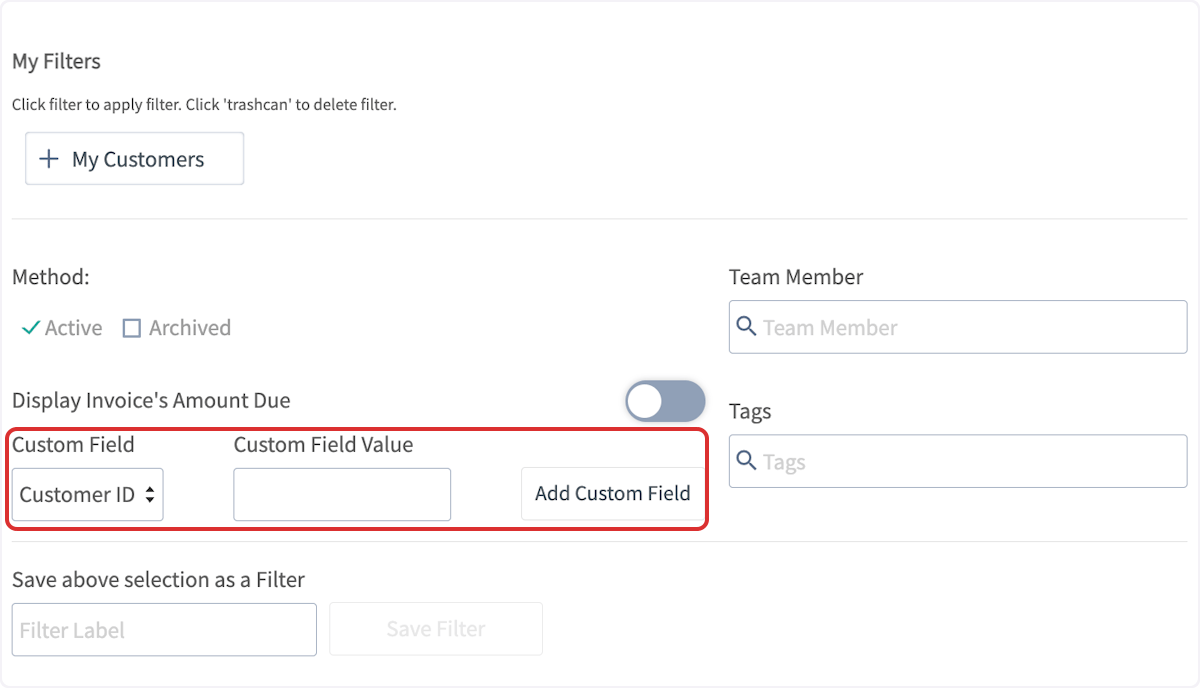The width and height of the screenshot is (1200, 688).
Task: Click 'Save above selection as a Filter' text
Action: pos(158,579)
